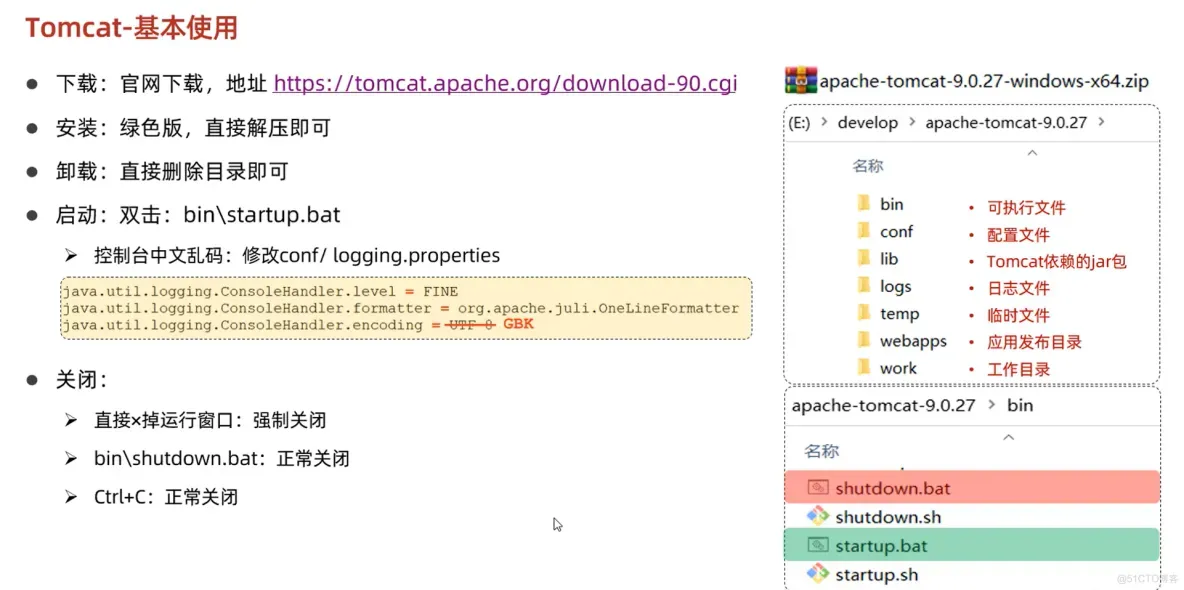Select the apache-tomcat-9.0.27-windows-x64.zip file name
The width and height of the screenshot is (1184, 590).
point(985,80)
